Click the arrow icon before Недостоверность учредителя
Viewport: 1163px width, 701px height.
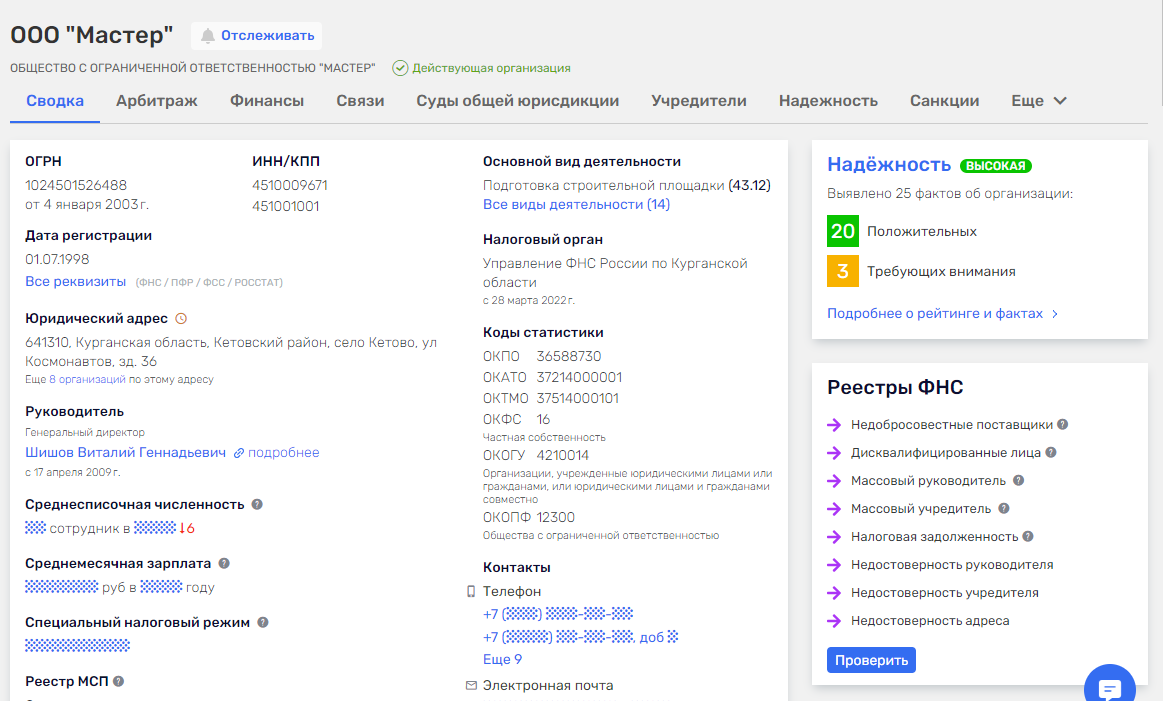coord(834,593)
